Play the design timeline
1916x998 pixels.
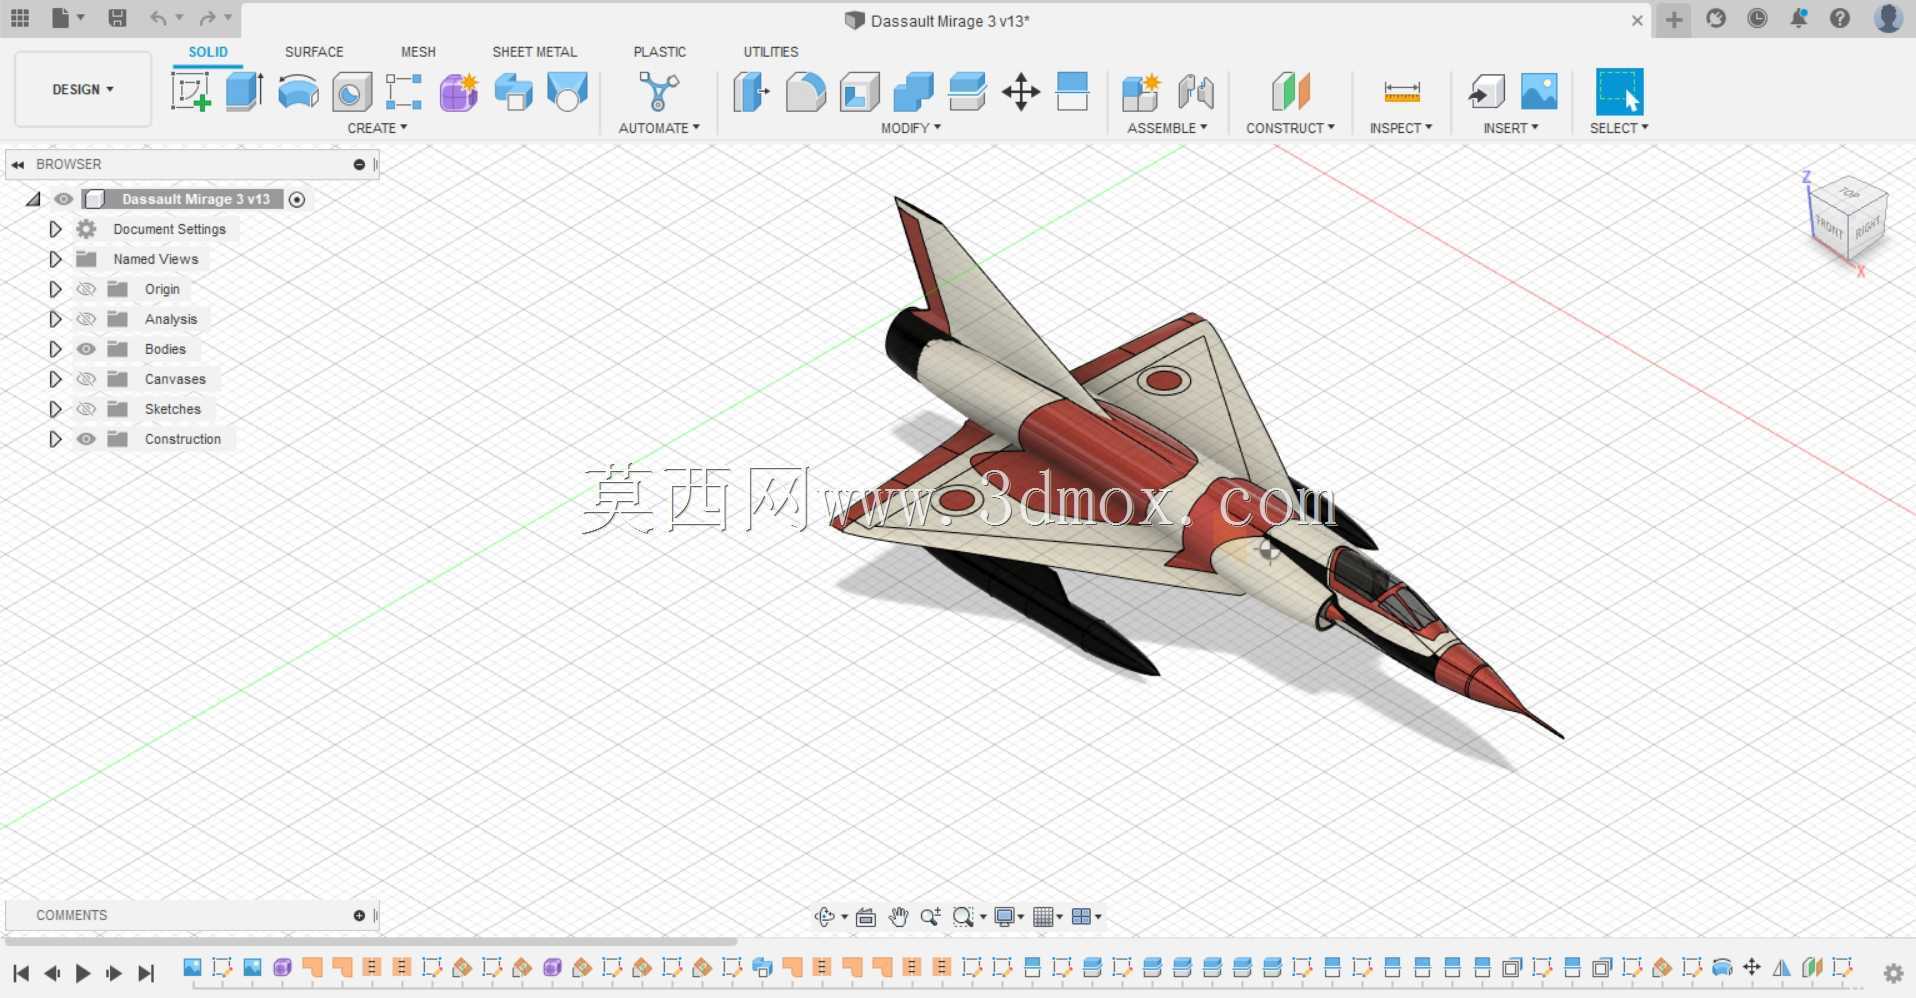point(83,973)
